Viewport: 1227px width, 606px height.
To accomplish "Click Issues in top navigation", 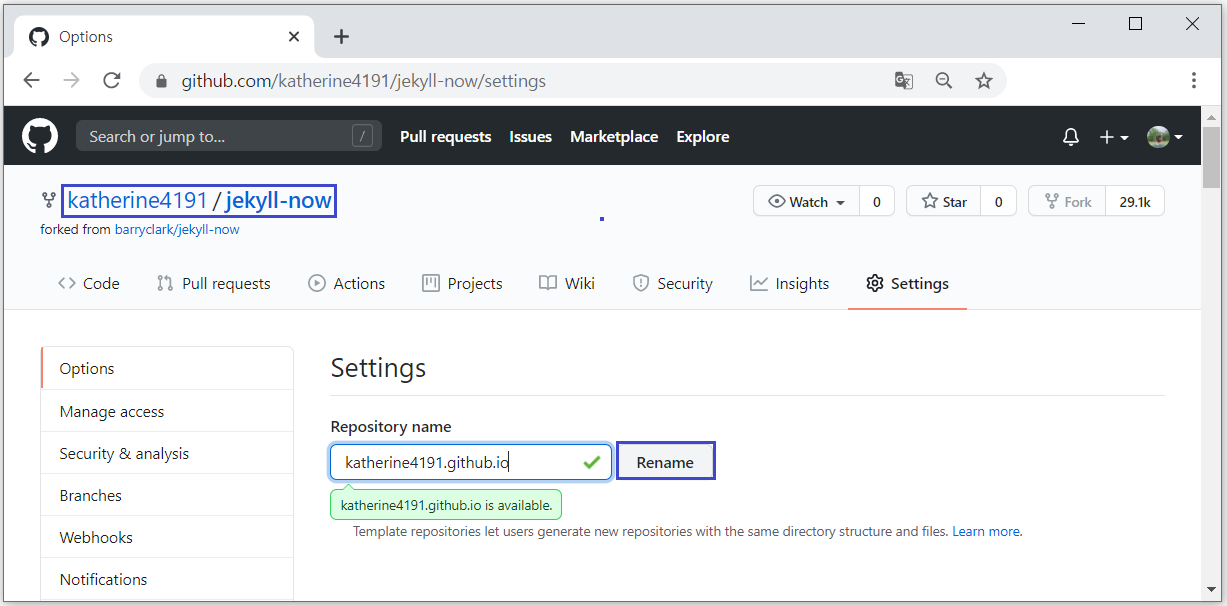I will (530, 137).
